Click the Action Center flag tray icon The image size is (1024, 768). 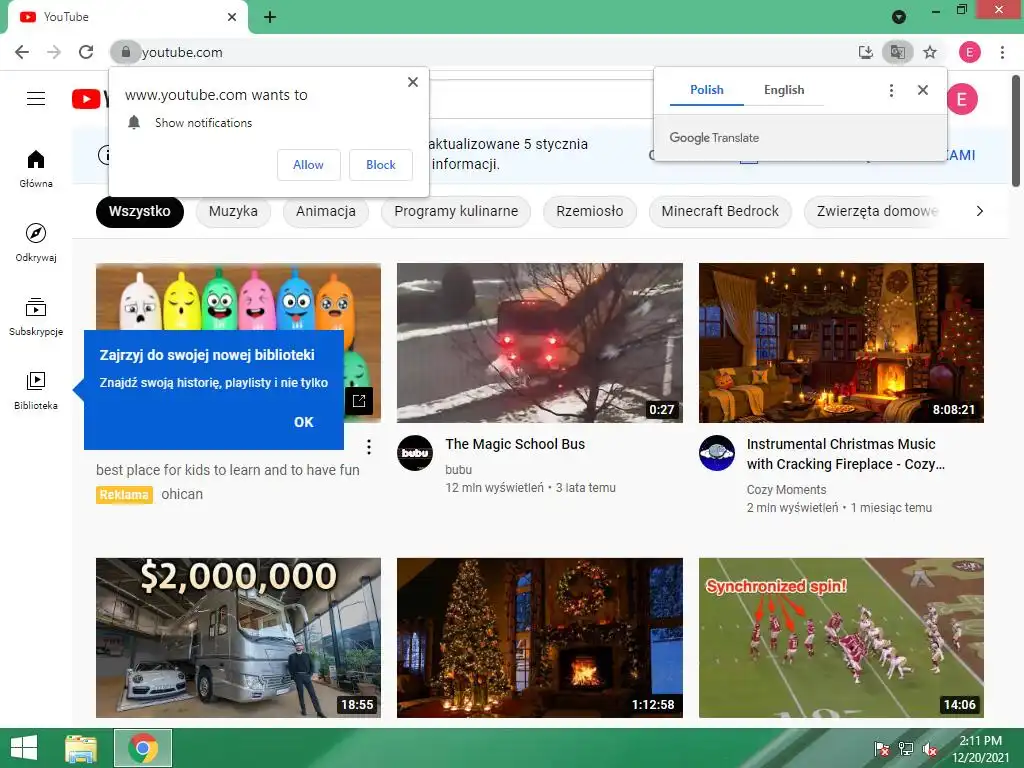[881, 749]
